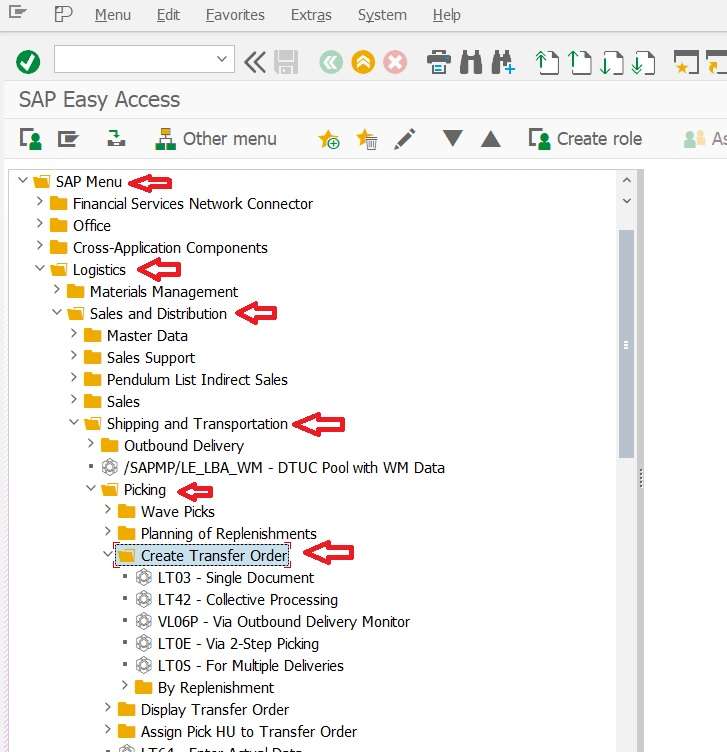Expand the Wave Picks folder
The image size is (727, 752).
tap(108, 510)
